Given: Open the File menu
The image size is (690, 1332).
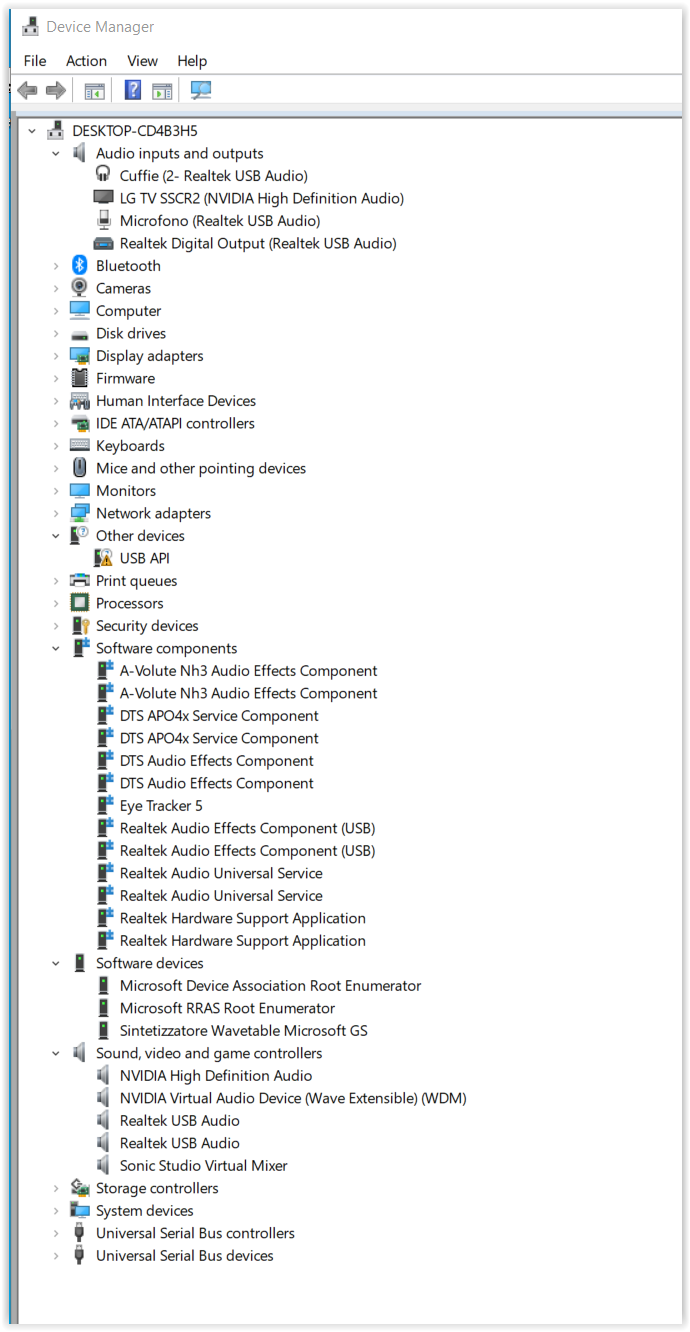Looking at the screenshot, I should coord(35,61).
